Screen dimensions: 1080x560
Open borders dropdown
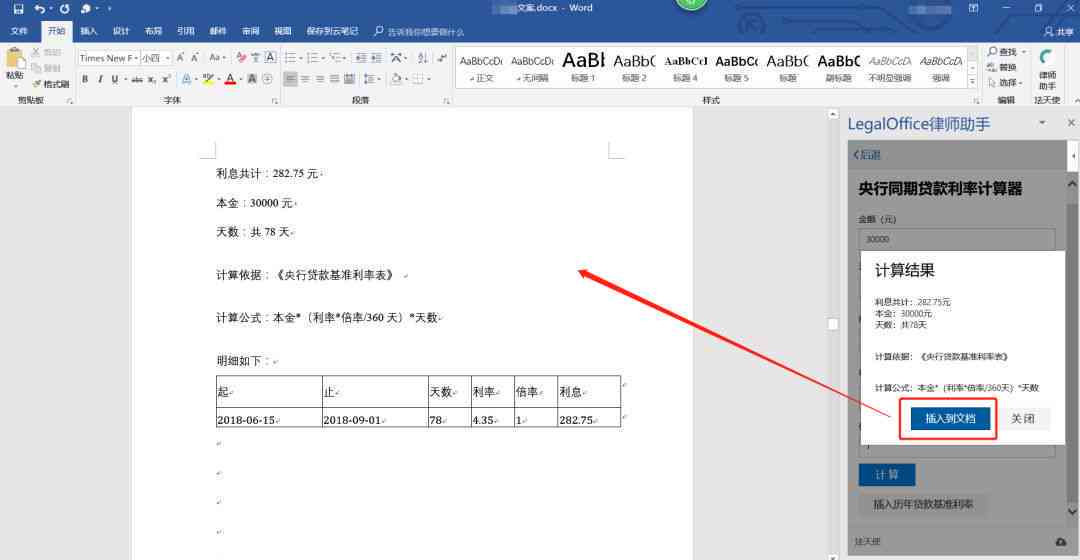428,79
